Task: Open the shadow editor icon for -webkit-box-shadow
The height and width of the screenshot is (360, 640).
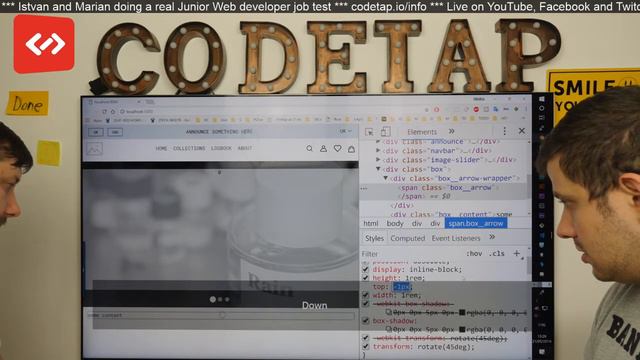Action: [x=389, y=312]
